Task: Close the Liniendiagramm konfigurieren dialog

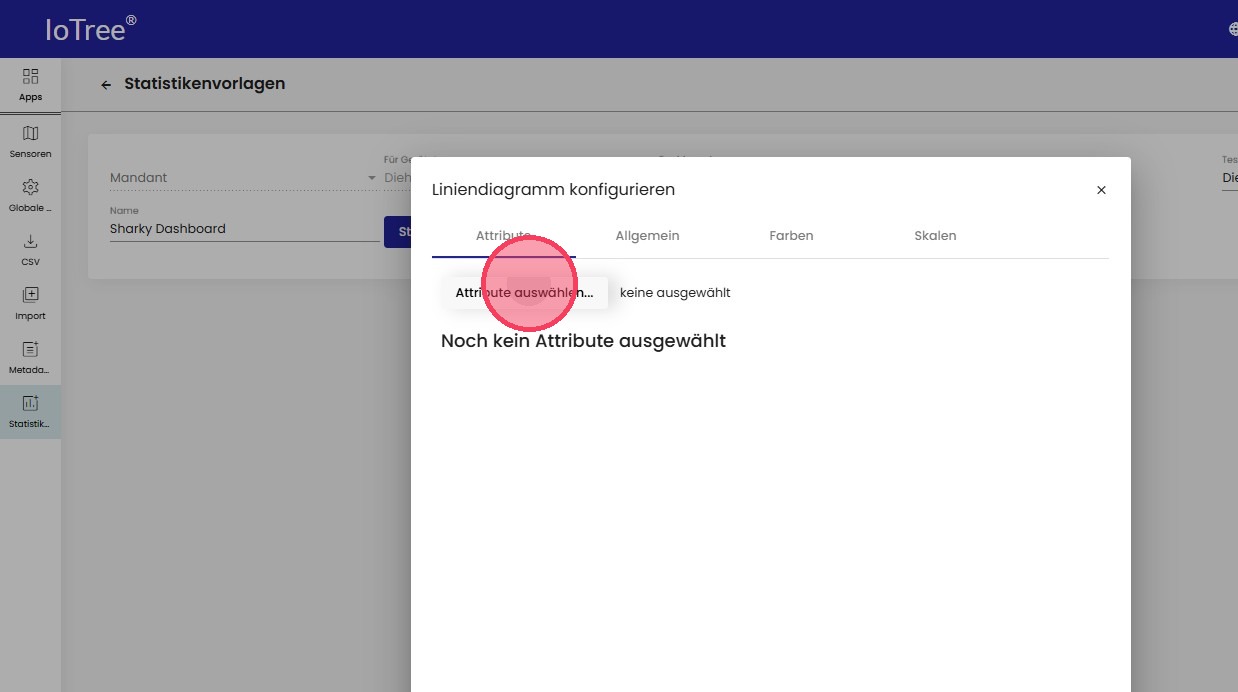Action: pos(1101,190)
